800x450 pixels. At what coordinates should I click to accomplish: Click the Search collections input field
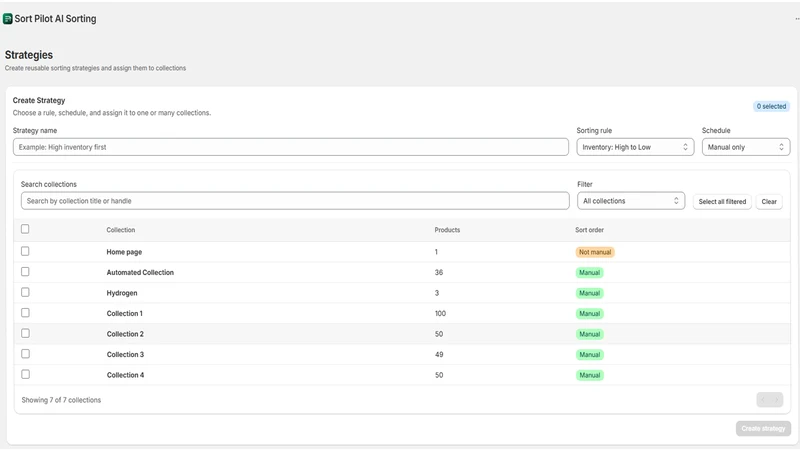tap(295, 201)
